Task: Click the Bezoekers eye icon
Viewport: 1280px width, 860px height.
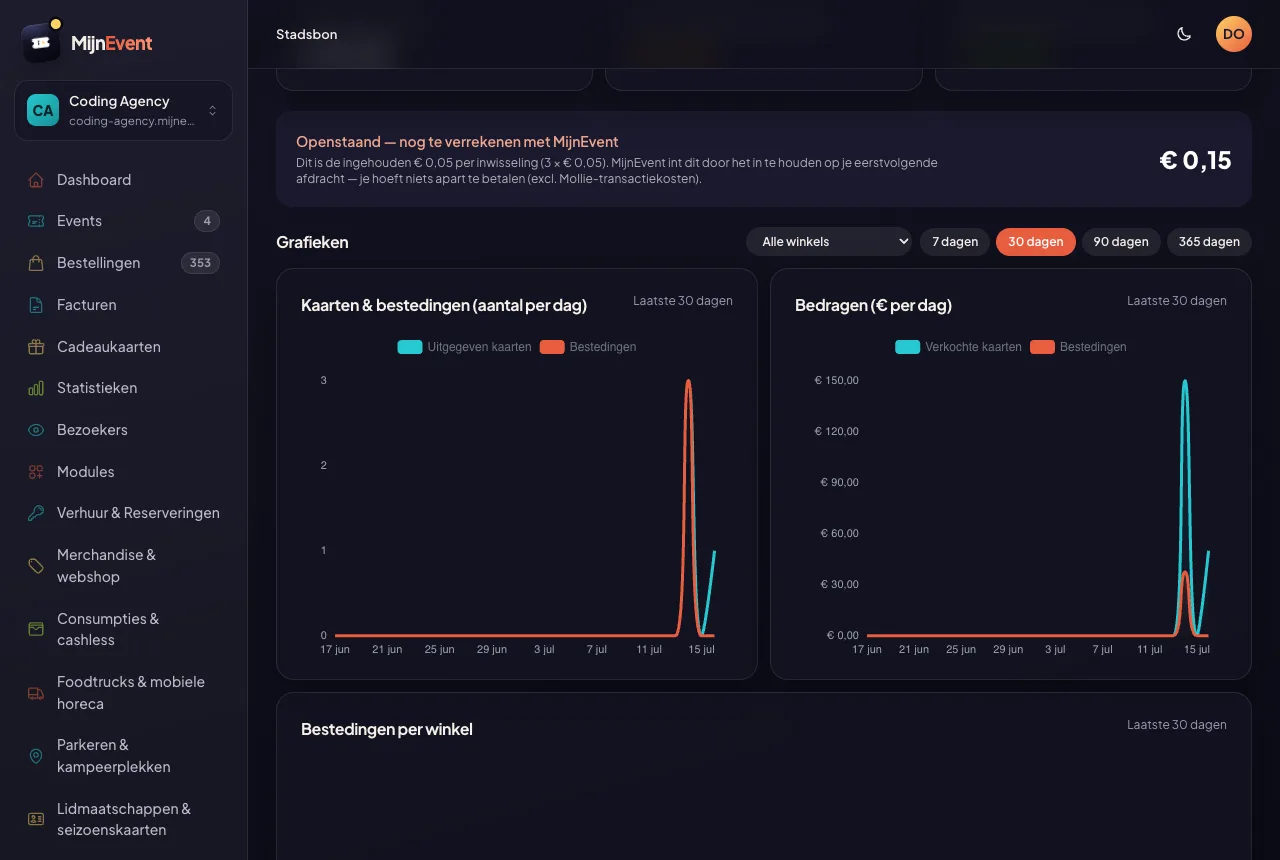Action: pyautogui.click(x=36, y=430)
